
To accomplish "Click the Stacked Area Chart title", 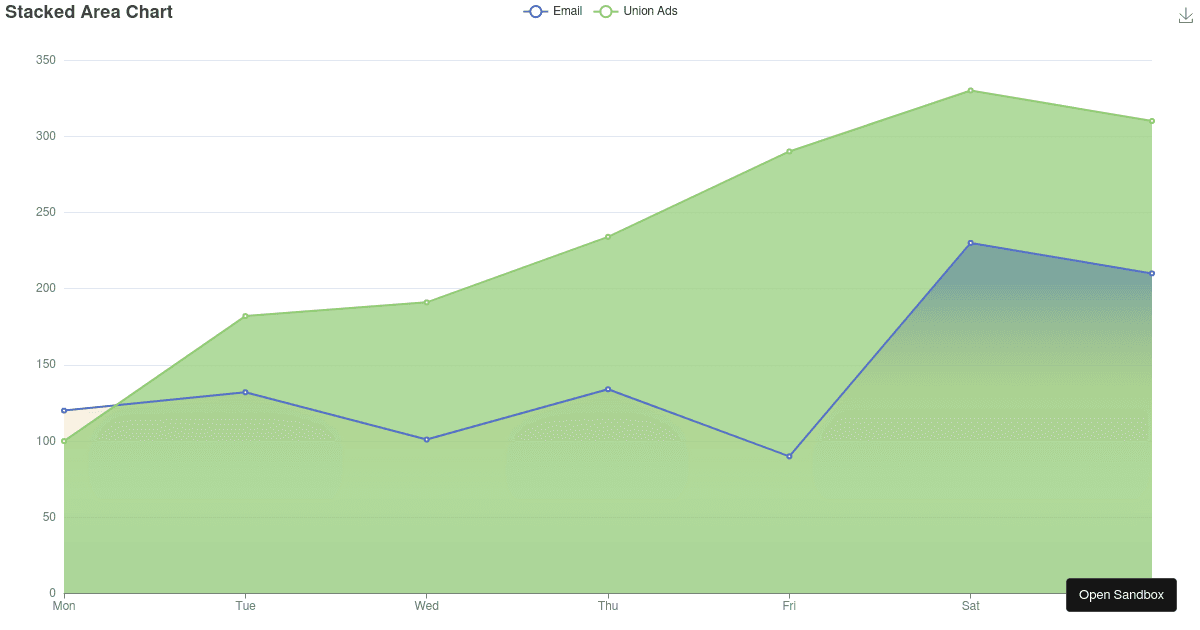I will 89,12.
